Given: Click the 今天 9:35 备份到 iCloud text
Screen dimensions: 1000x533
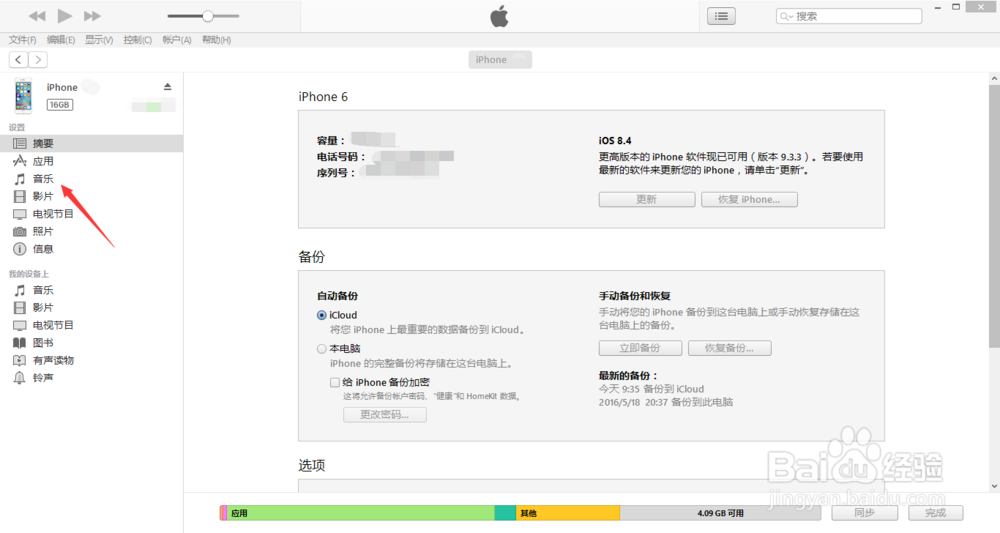Looking at the screenshot, I should coord(651,389).
